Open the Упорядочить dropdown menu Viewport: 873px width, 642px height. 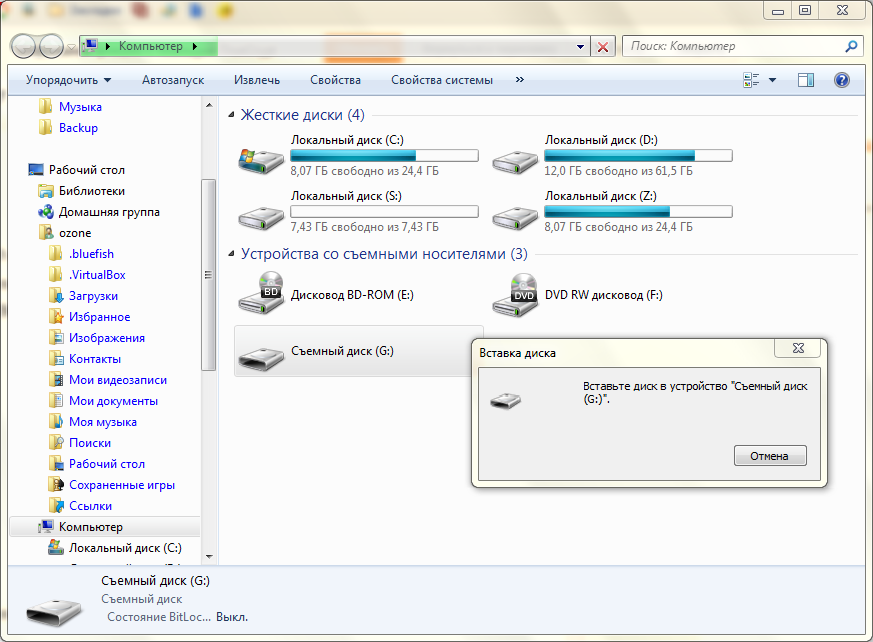68,80
